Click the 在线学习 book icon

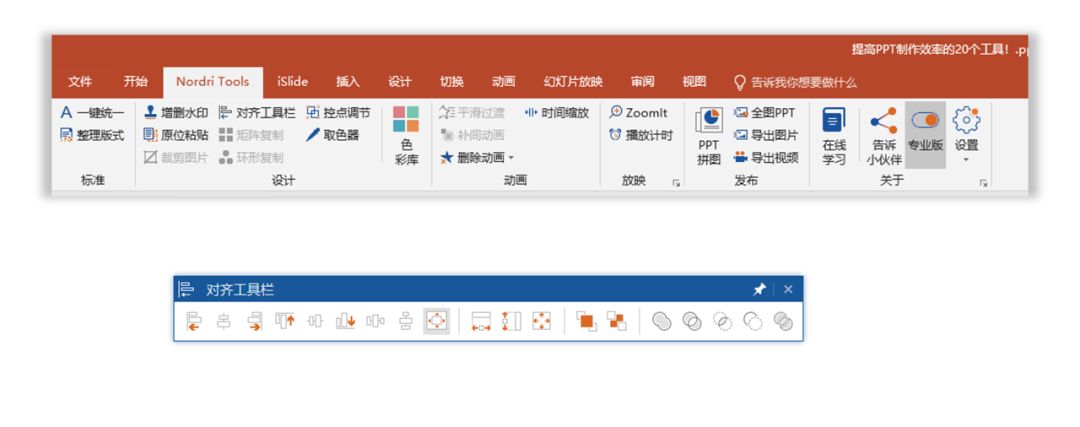(x=834, y=133)
